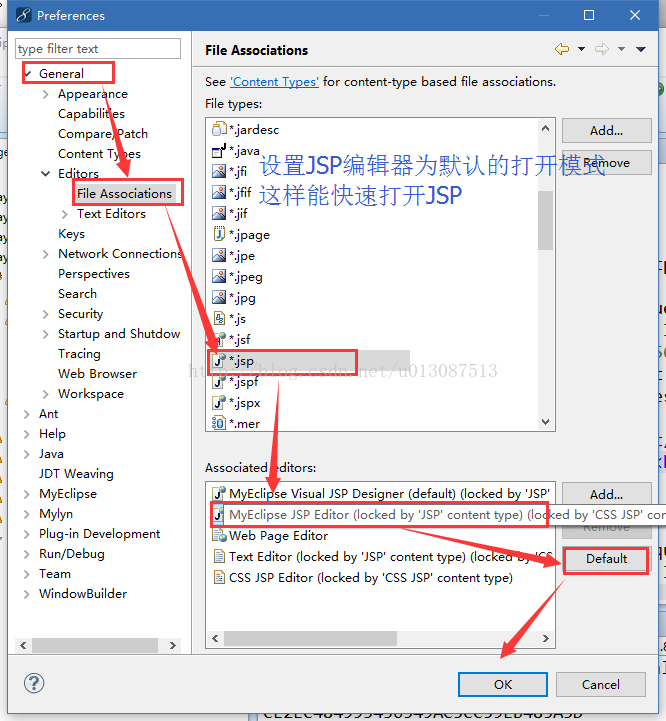Click the forward navigation arrow icon

click(x=602, y=49)
